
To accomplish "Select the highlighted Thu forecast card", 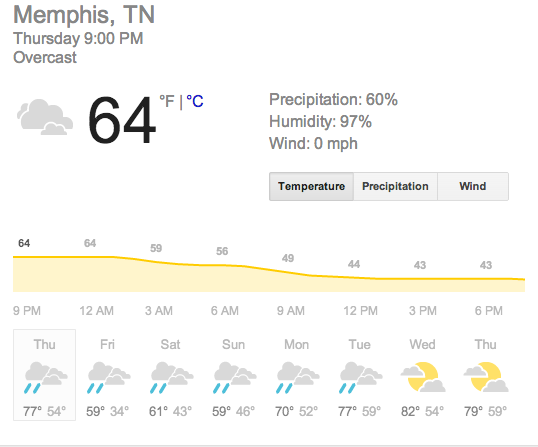I will click(x=45, y=375).
